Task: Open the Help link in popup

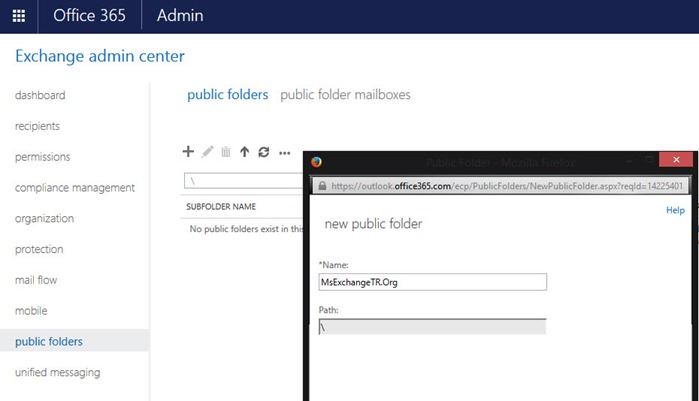Action: 675,210
